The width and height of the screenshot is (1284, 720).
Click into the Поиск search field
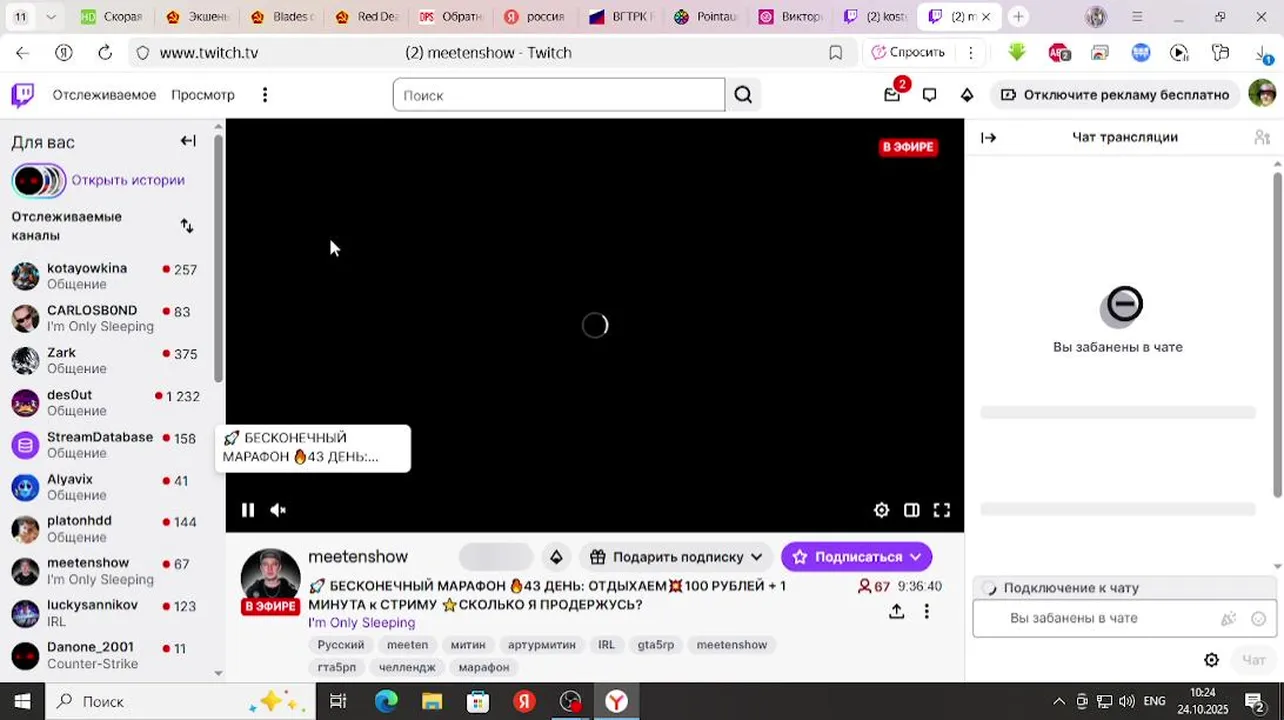(x=559, y=95)
